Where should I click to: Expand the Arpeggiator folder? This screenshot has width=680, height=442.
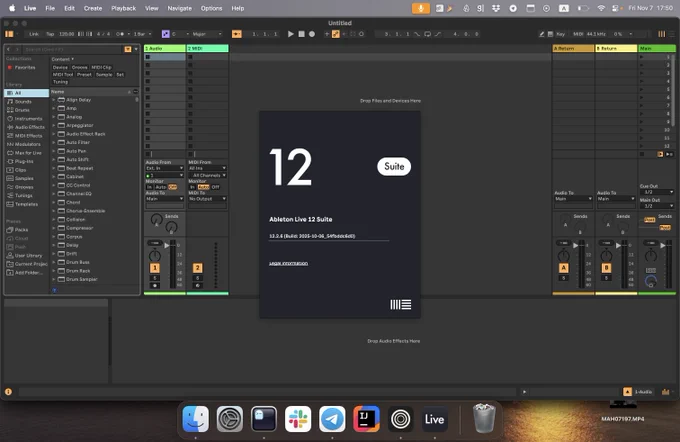pyautogui.click(x=54, y=125)
